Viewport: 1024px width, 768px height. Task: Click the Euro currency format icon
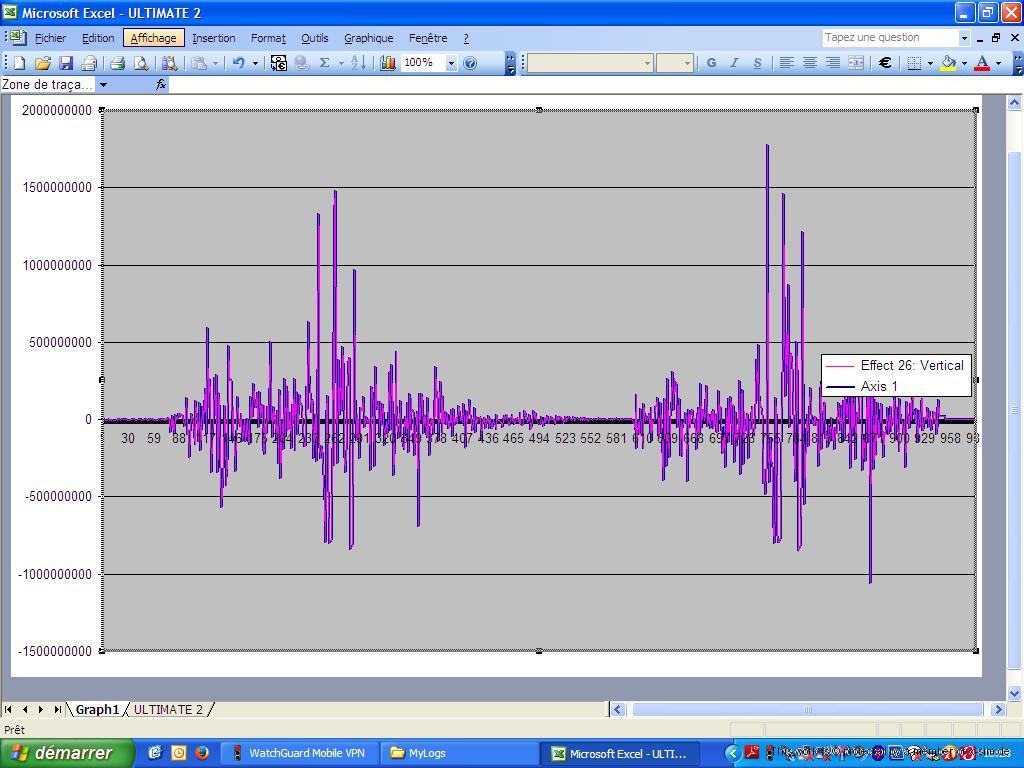[885, 63]
